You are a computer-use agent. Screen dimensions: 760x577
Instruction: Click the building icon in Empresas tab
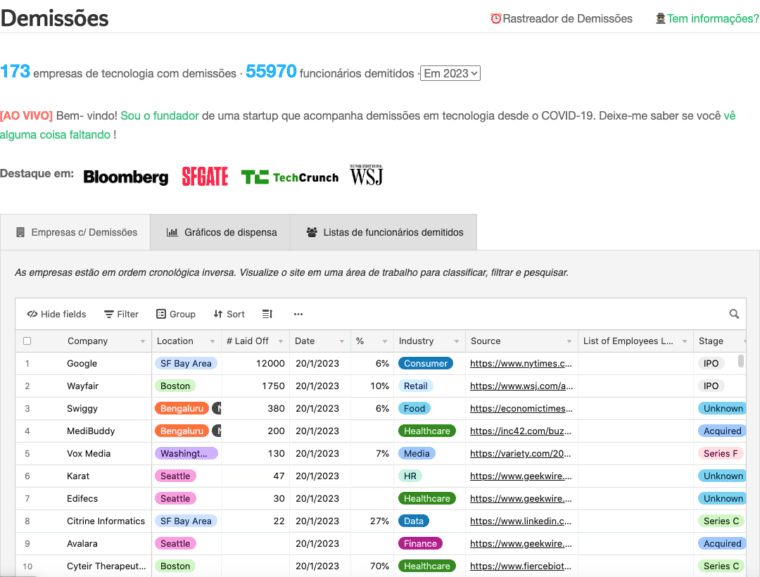click(20, 232)
